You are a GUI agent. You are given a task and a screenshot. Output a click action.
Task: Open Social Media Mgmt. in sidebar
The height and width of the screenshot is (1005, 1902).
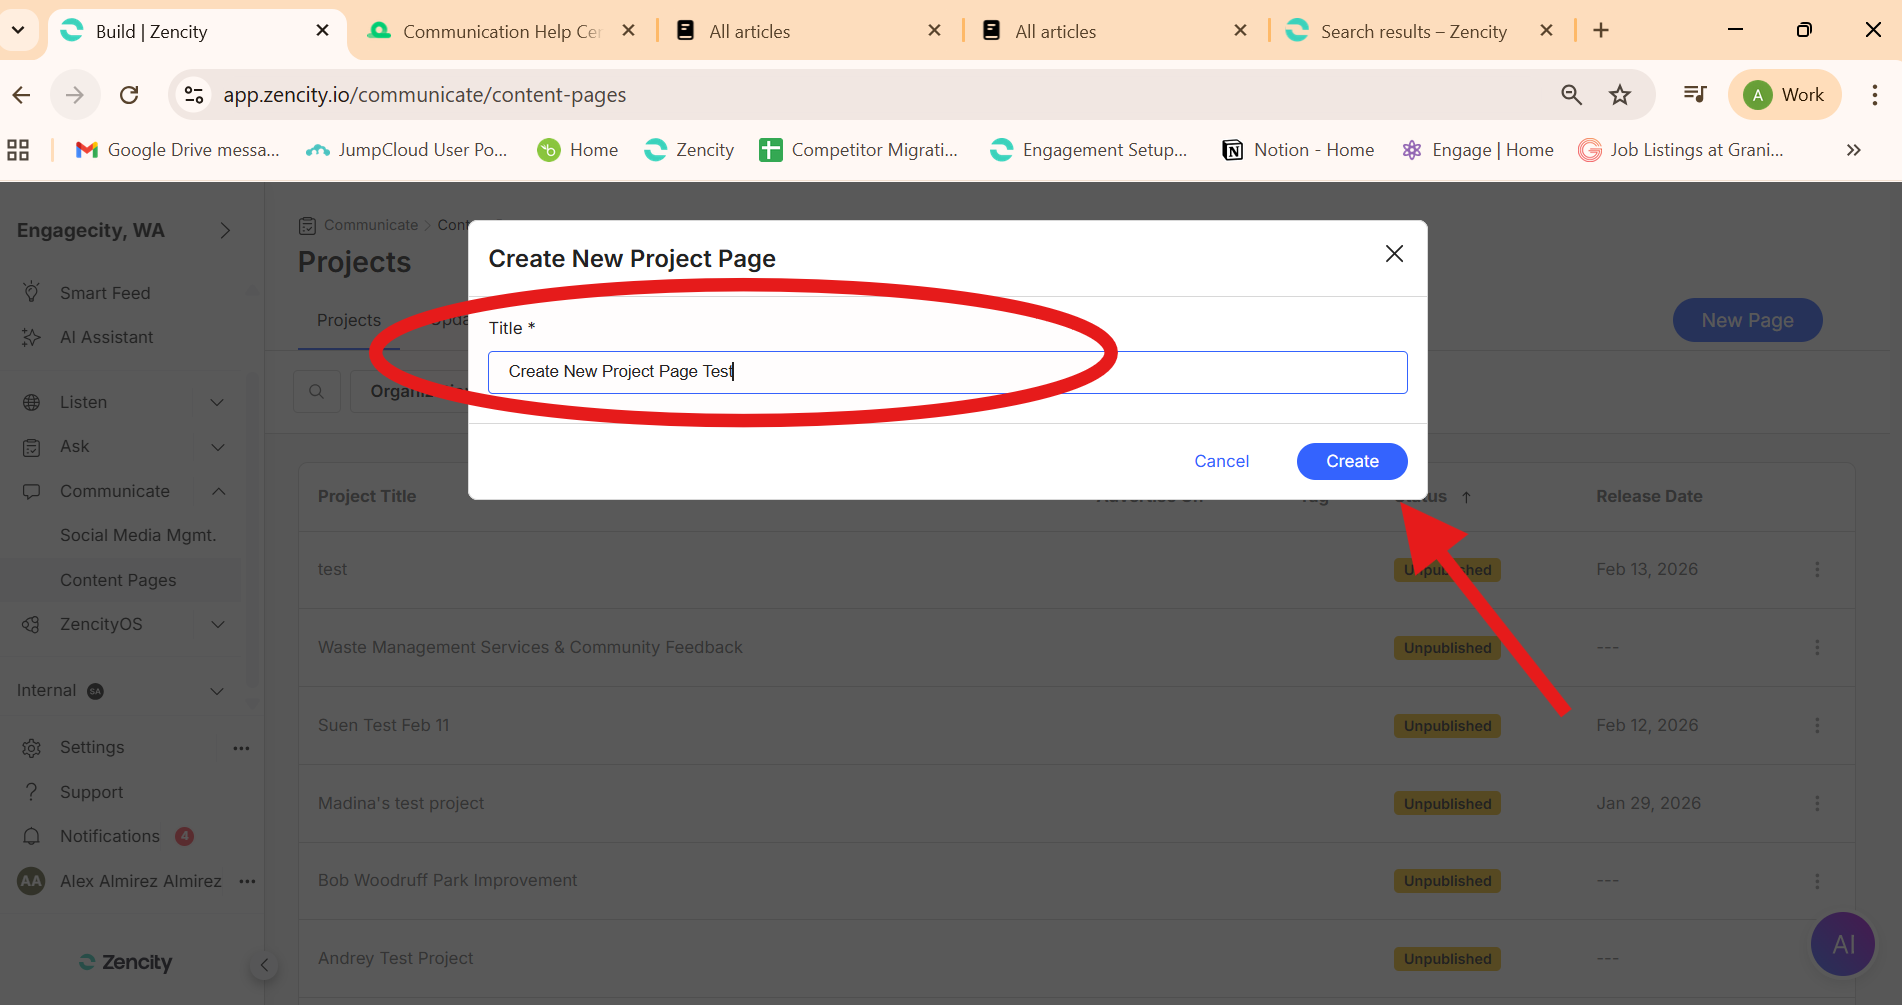138,535
